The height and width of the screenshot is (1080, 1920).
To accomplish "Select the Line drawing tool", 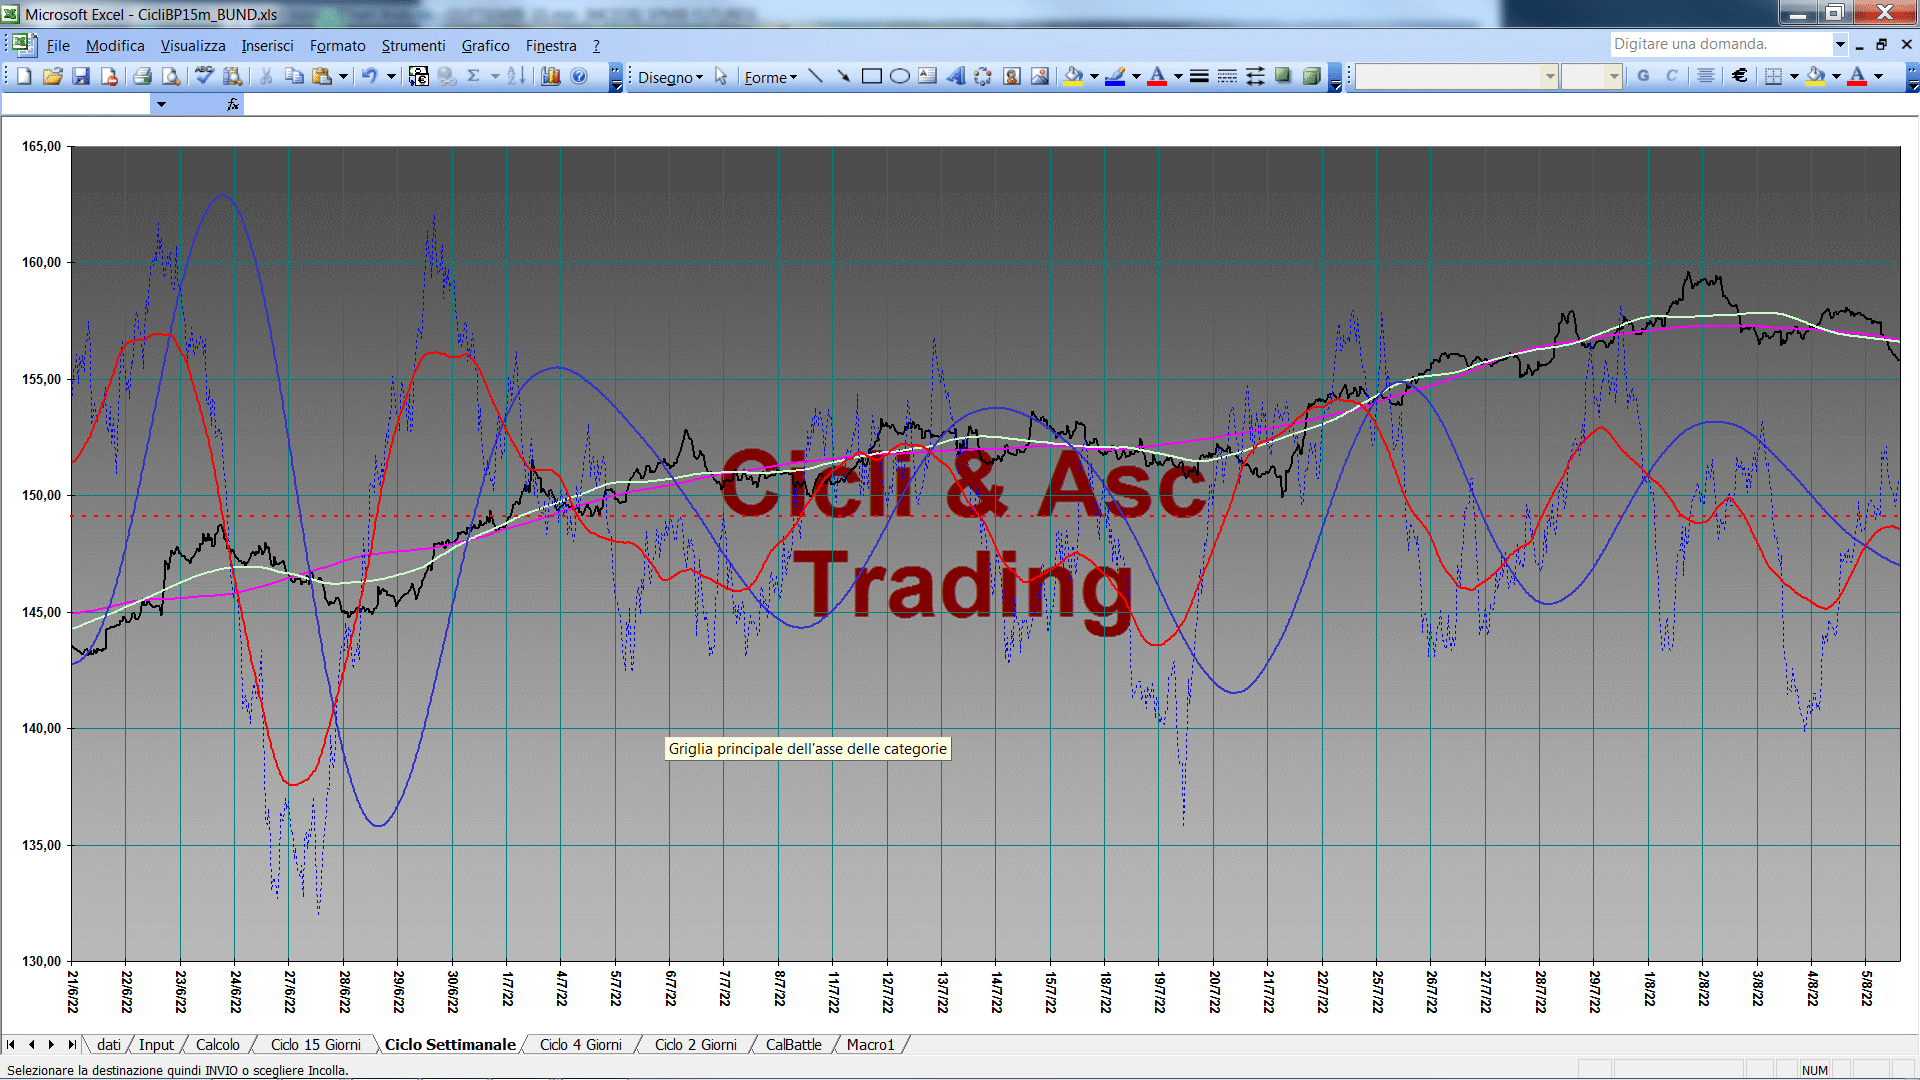I will tap(815, 76).
